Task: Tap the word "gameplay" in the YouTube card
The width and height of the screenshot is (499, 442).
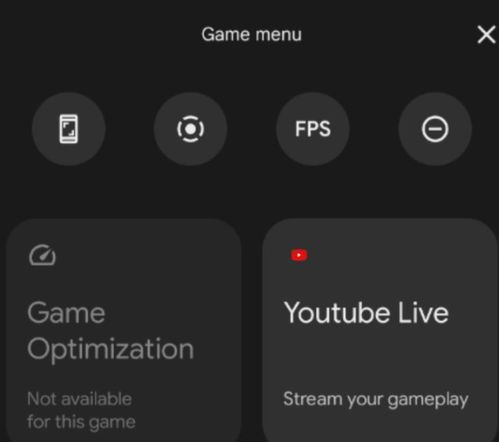Action: [428, 400]
